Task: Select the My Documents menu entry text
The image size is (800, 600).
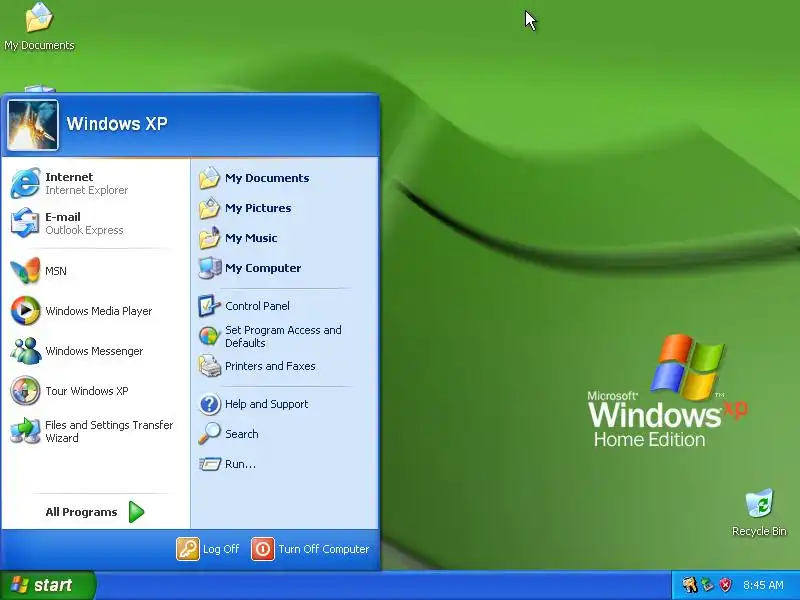Action: pyautogui.click(x=267, y=178)
